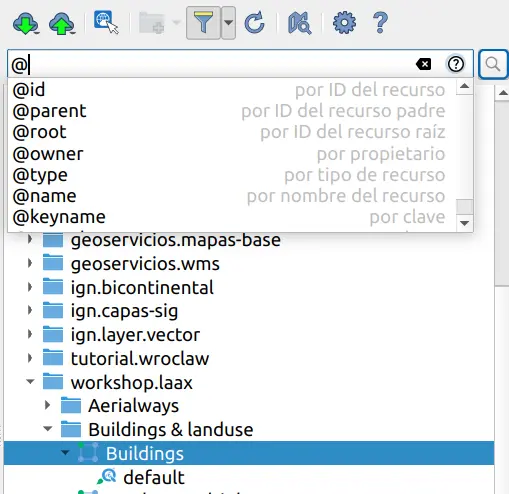
Task: Select the @id suggestion
Action: (x=231, y=90)
